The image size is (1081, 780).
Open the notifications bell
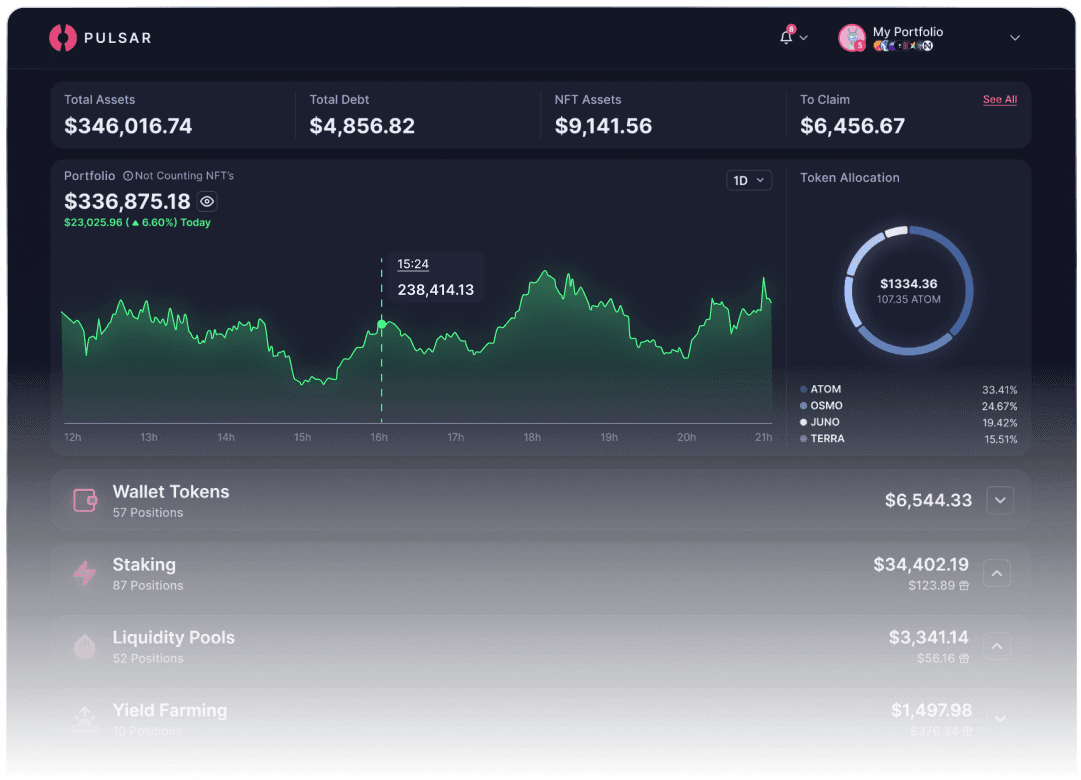point(787,37)
